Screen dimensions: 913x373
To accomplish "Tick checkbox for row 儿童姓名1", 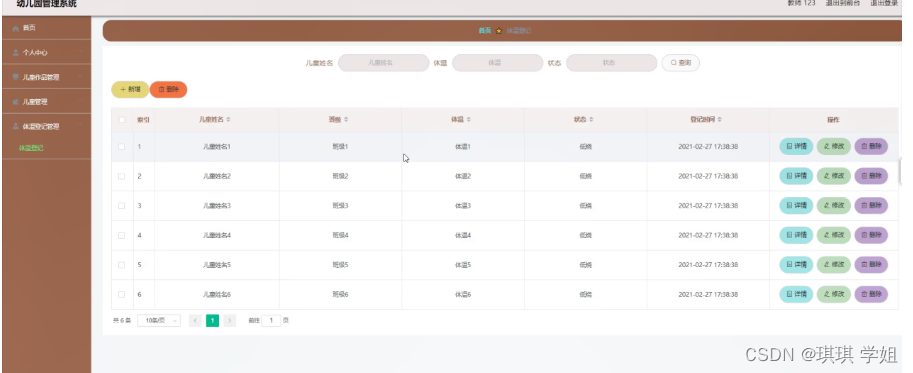I will tap(122, 147).
